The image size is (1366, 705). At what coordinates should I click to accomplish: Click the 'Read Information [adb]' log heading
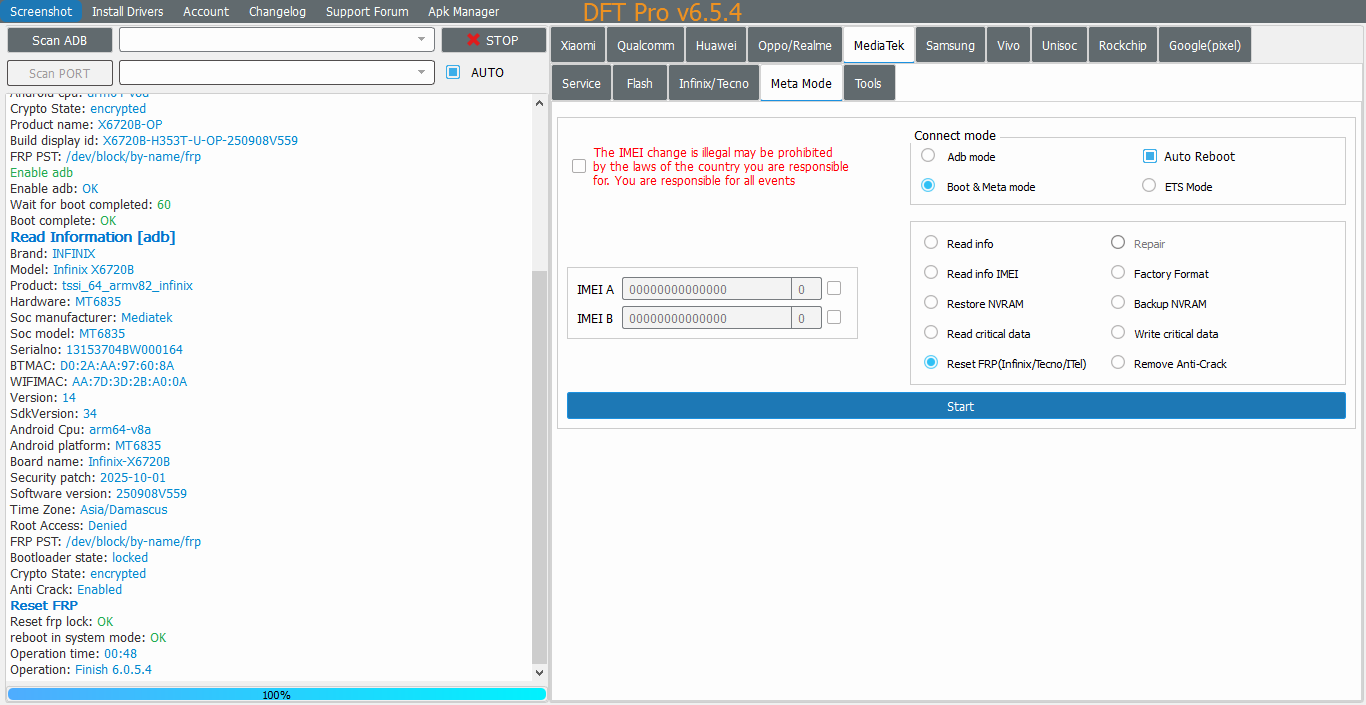(93, 237)
